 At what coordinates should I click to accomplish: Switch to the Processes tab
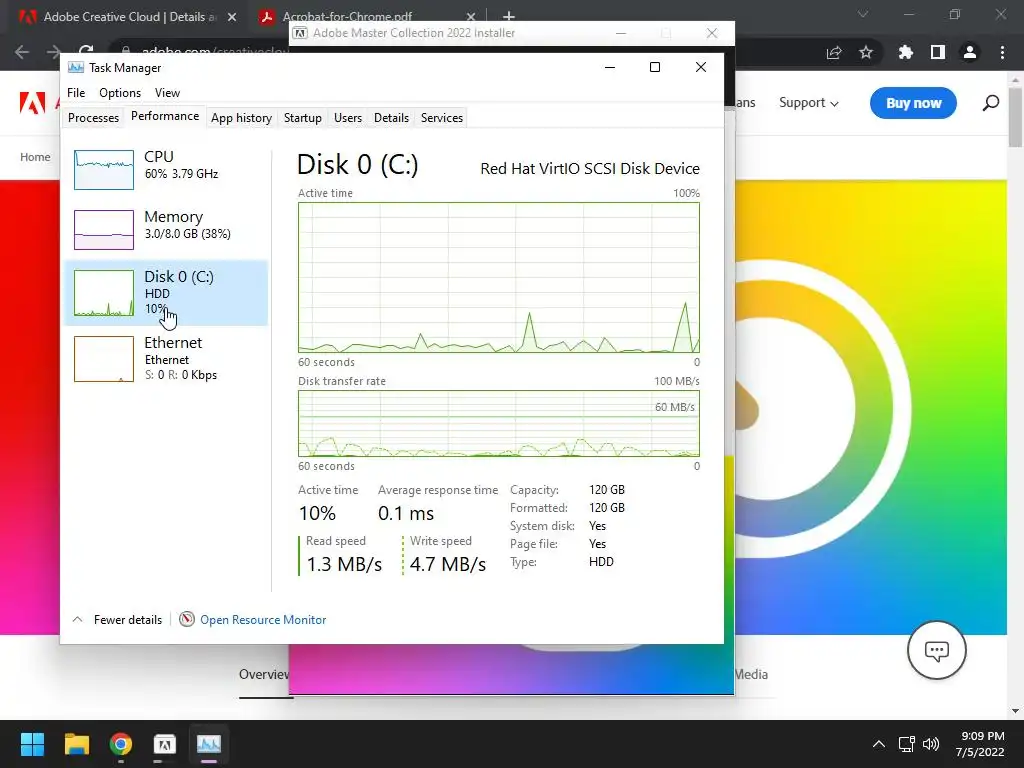coord(93,118)
